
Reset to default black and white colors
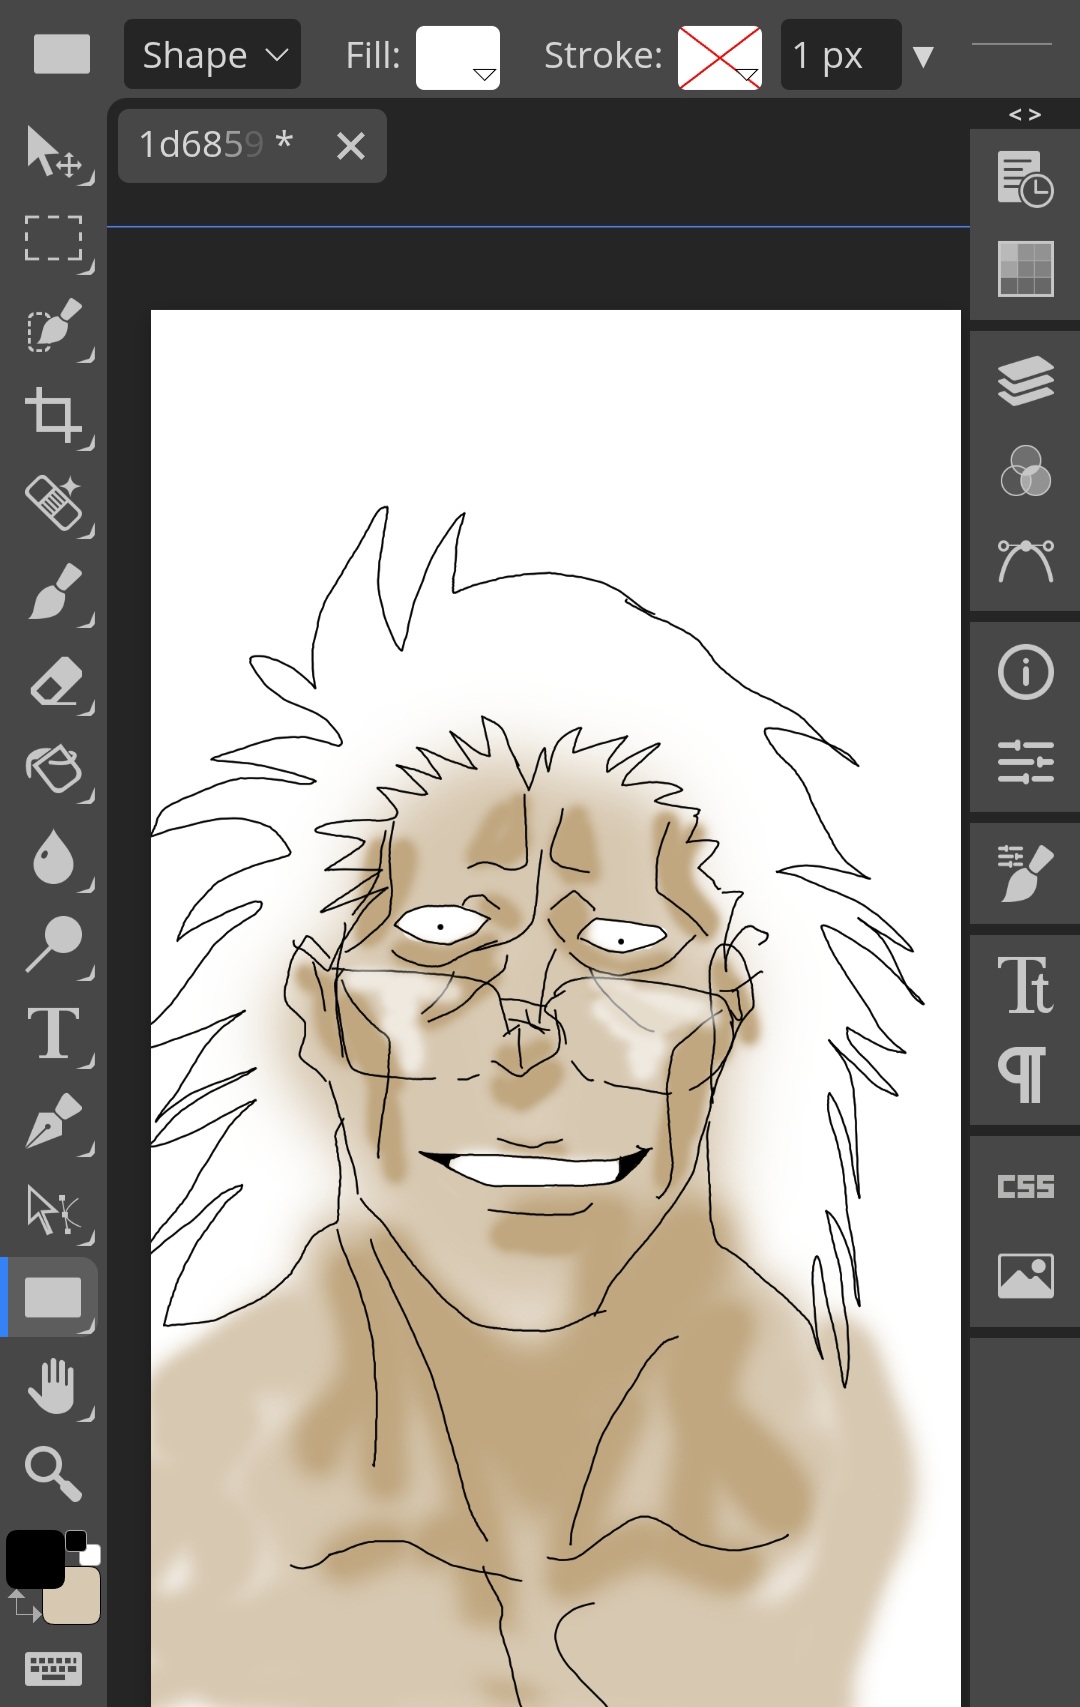click(x=84, y=1547)
